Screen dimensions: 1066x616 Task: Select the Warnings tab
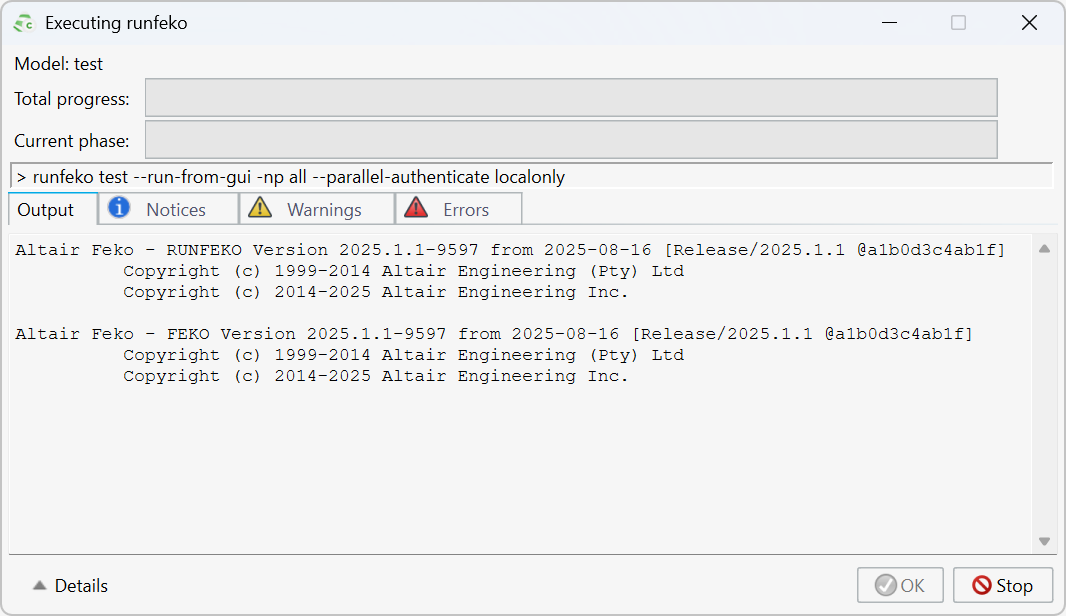tap(316, 209)
